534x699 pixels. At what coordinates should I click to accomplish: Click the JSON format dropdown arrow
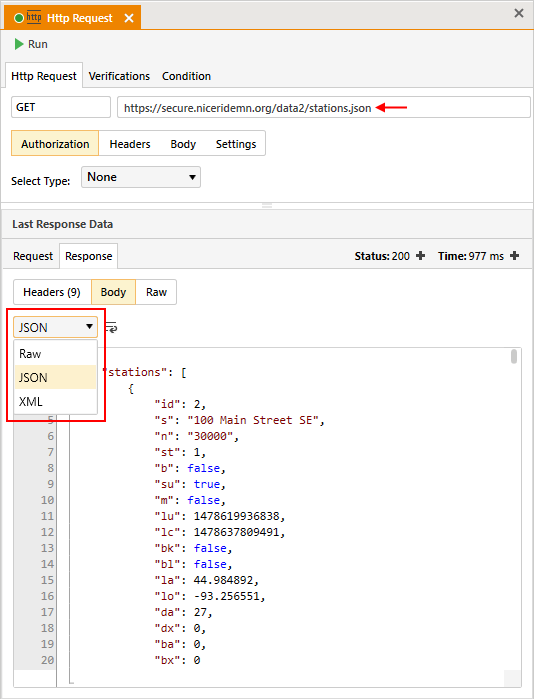[x=89, y=326]
